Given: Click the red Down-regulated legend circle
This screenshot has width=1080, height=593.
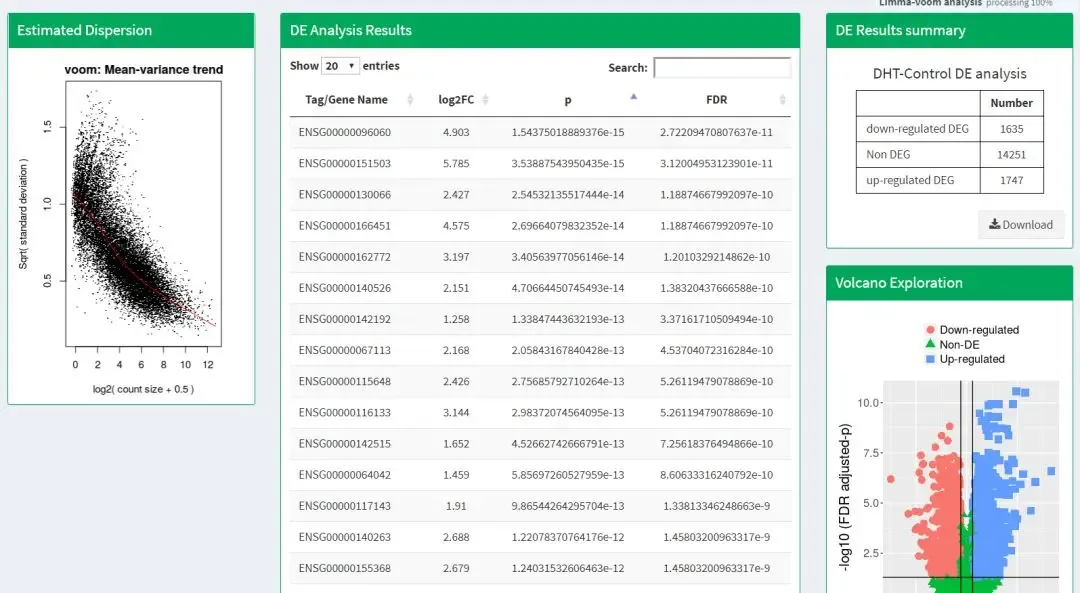Looking at the screenshot, I should click(930, 330).
